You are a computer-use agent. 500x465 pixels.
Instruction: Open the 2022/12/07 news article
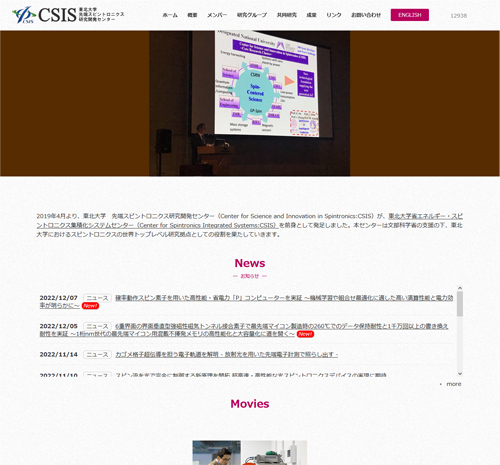pyautogui.click(x=246, y=302)
